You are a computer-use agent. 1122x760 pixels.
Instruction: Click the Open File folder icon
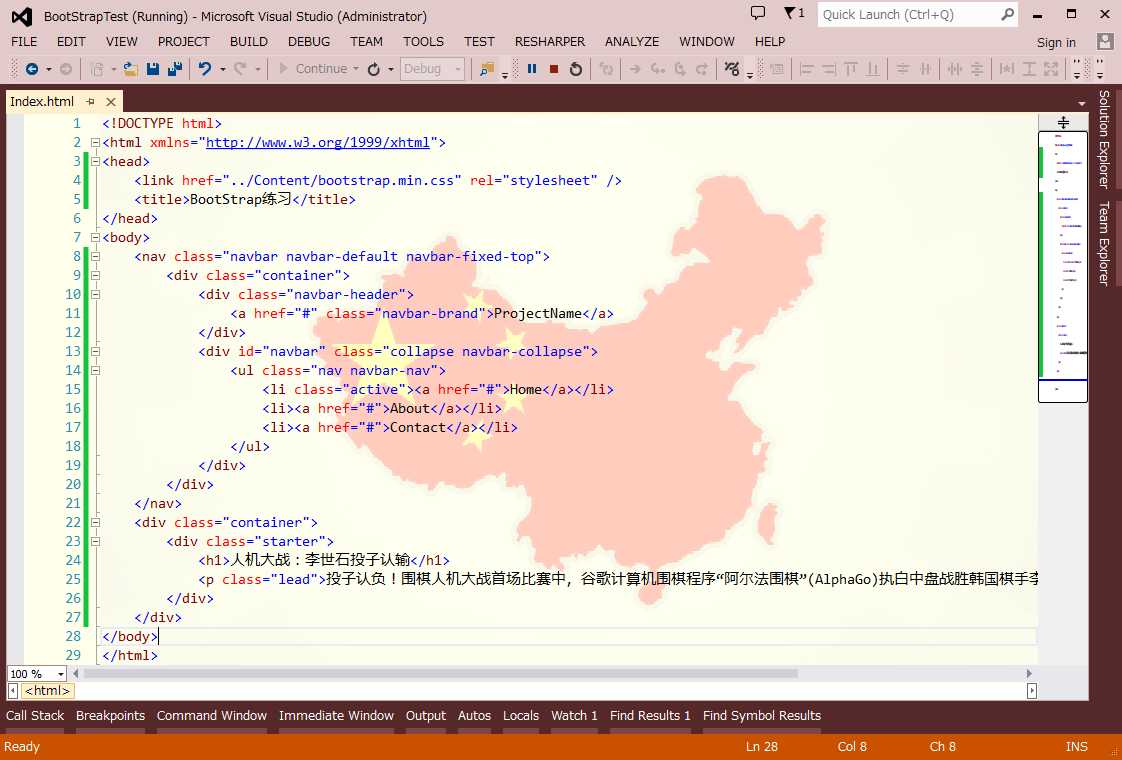[x=130, y=69]
